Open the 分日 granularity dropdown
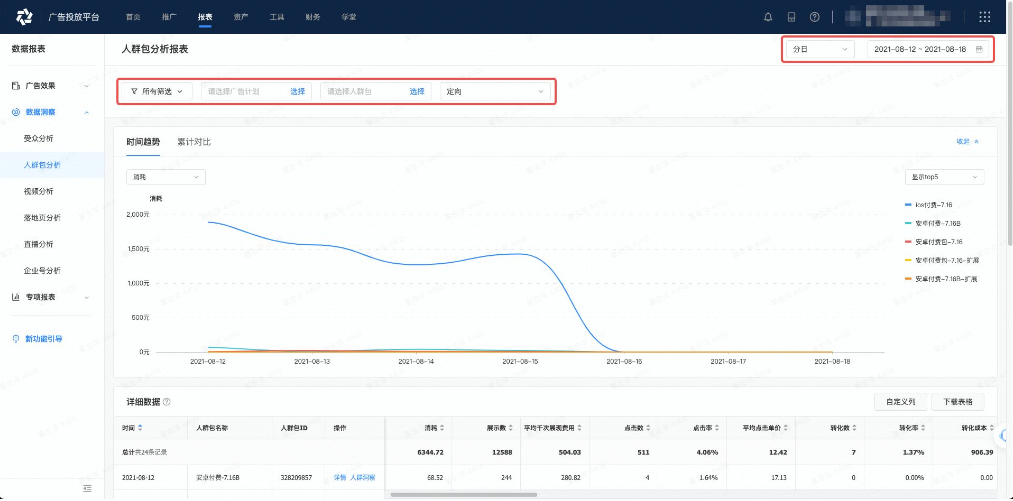Image resolution: width=1013 pixels, height=501 pixels. [x=820, y=49]
